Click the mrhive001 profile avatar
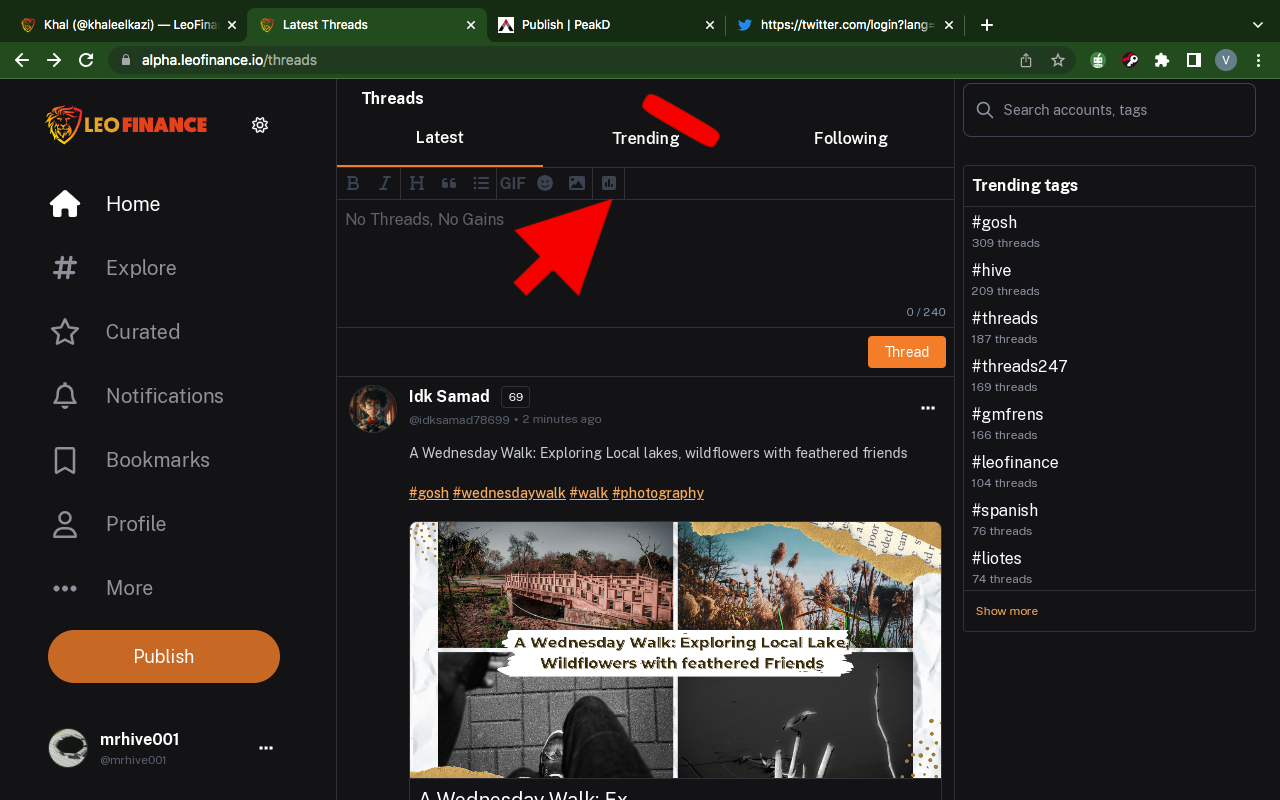The image size is (1280, 800). [68, 748]
